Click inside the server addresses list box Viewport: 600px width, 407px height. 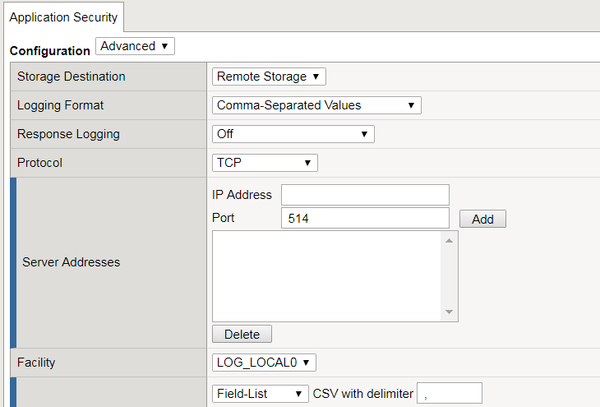click(326, 276)
